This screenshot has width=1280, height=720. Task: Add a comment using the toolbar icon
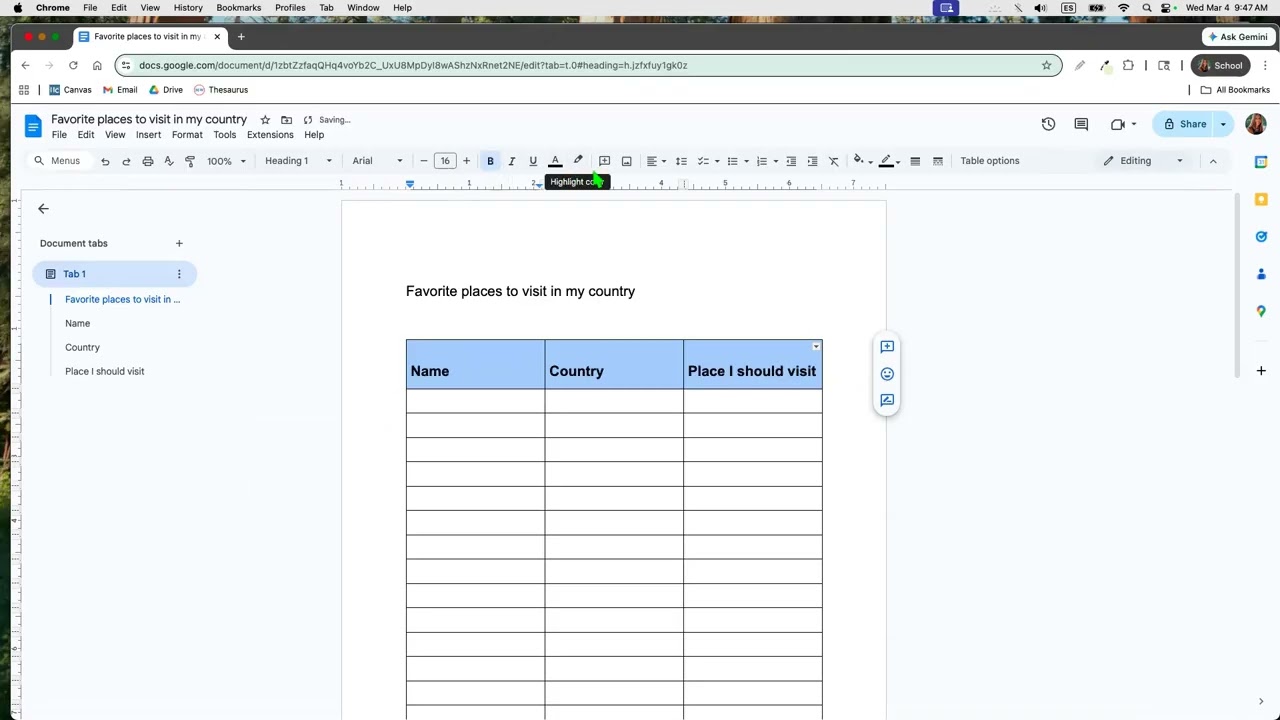point(604,161)
